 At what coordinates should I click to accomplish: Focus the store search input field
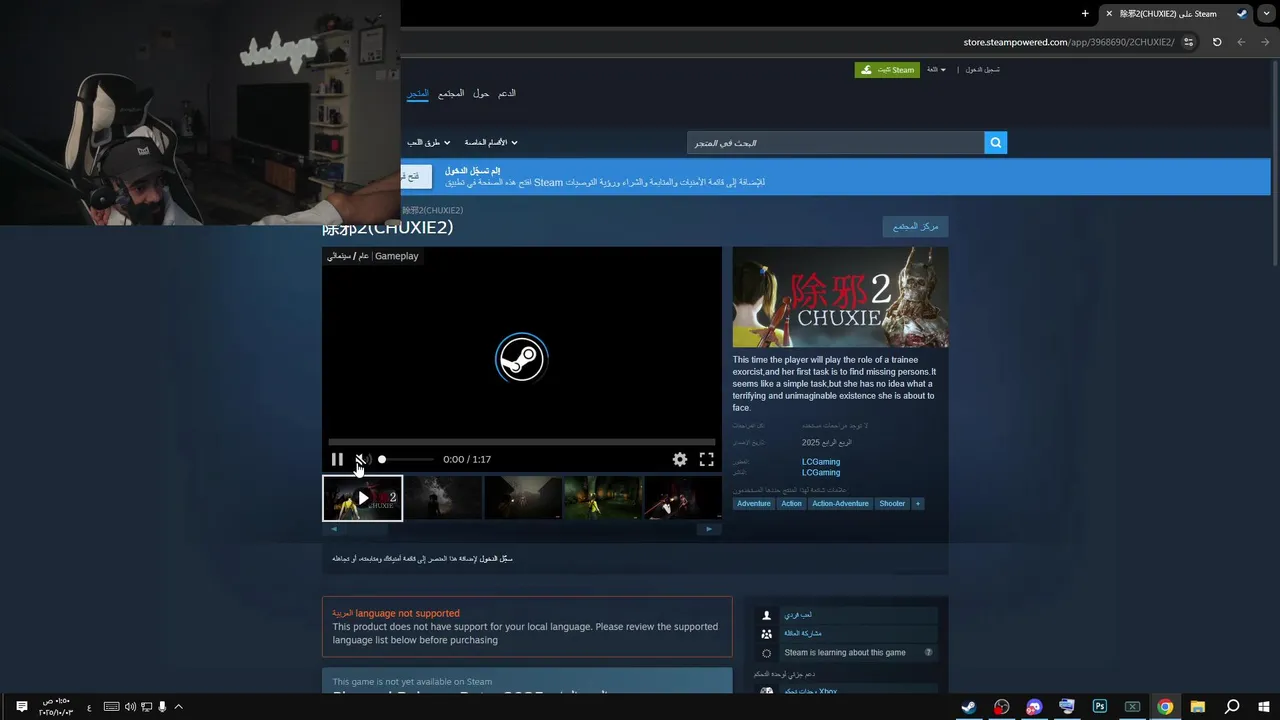point(835,143)
